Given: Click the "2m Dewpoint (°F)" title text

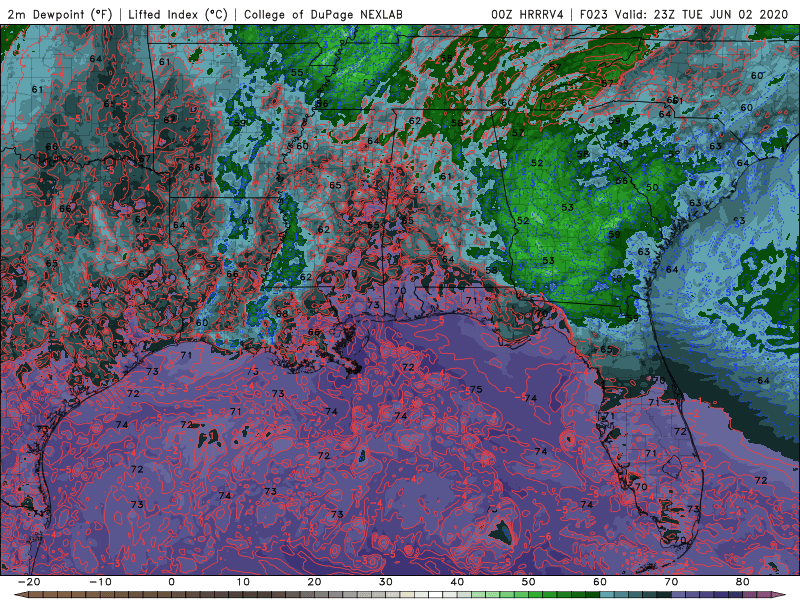Looking at the screenshot, I should tap(60, 14).
